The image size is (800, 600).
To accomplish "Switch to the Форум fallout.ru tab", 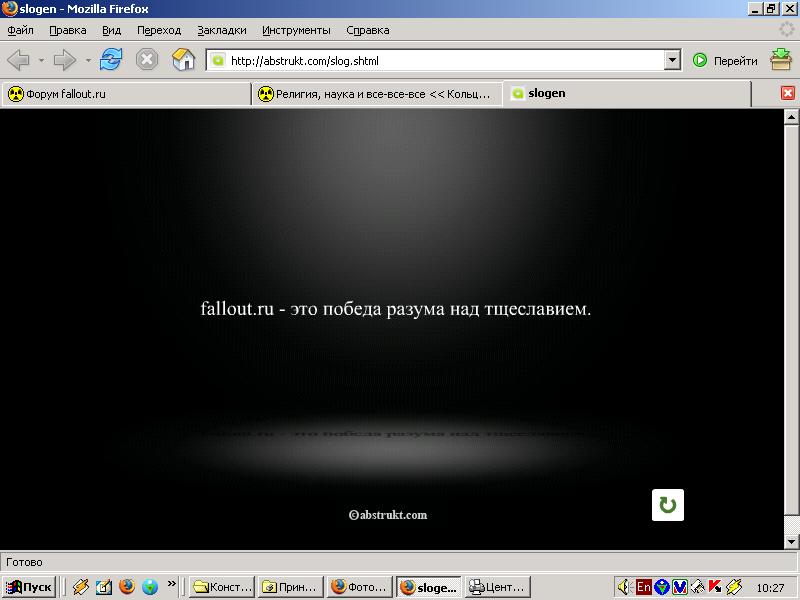I will pyautogui.click(x=126, y=94).
